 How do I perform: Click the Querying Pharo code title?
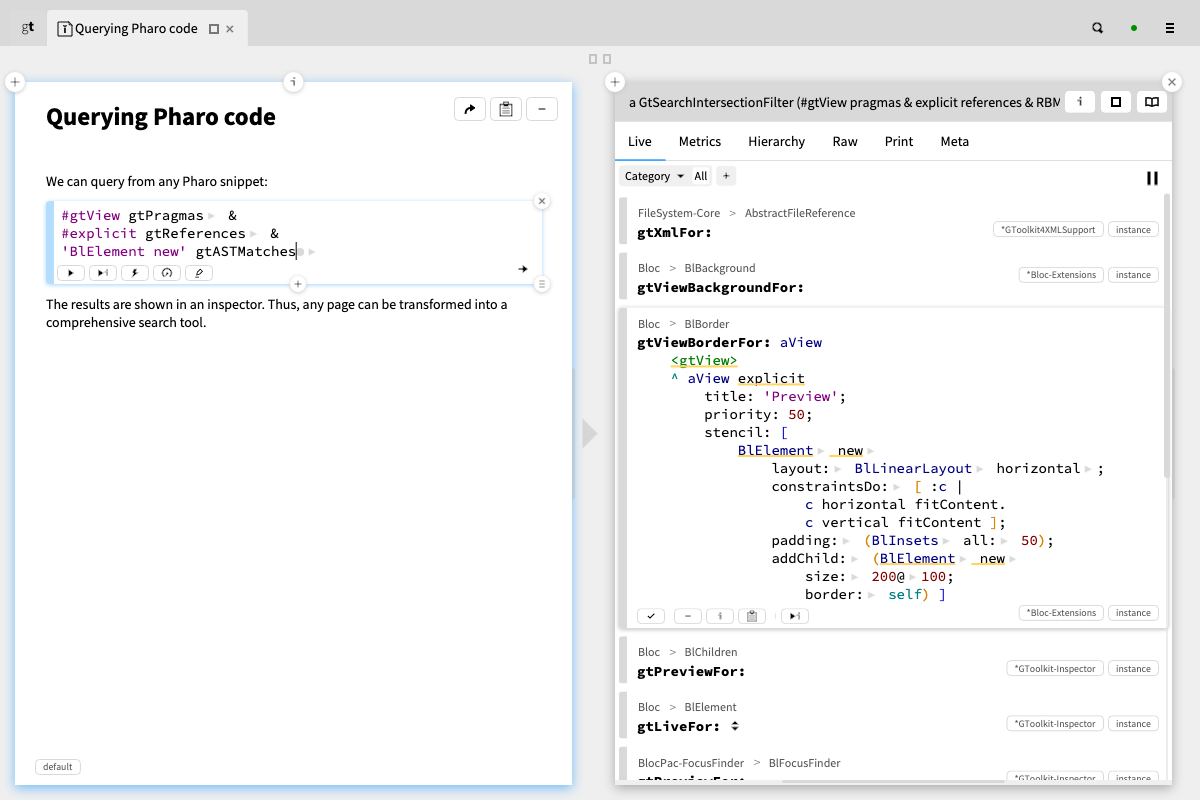(x=161, y=117)
